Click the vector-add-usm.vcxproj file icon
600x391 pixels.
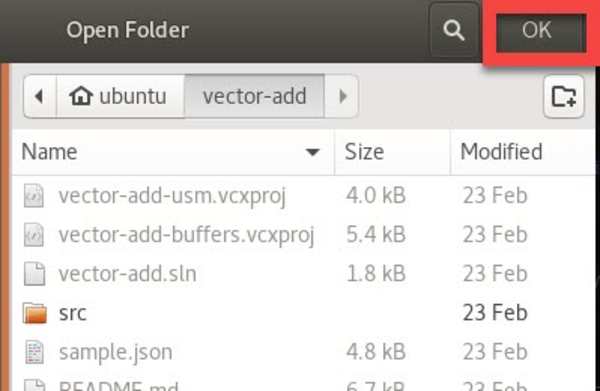point(34,196)
